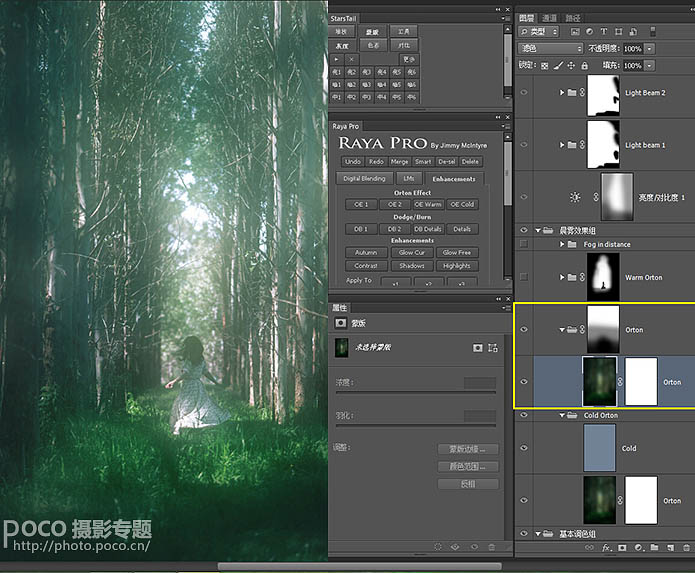Click Raya Pro Undo button
The image size is (695, 573).
[x=353, y=162]
